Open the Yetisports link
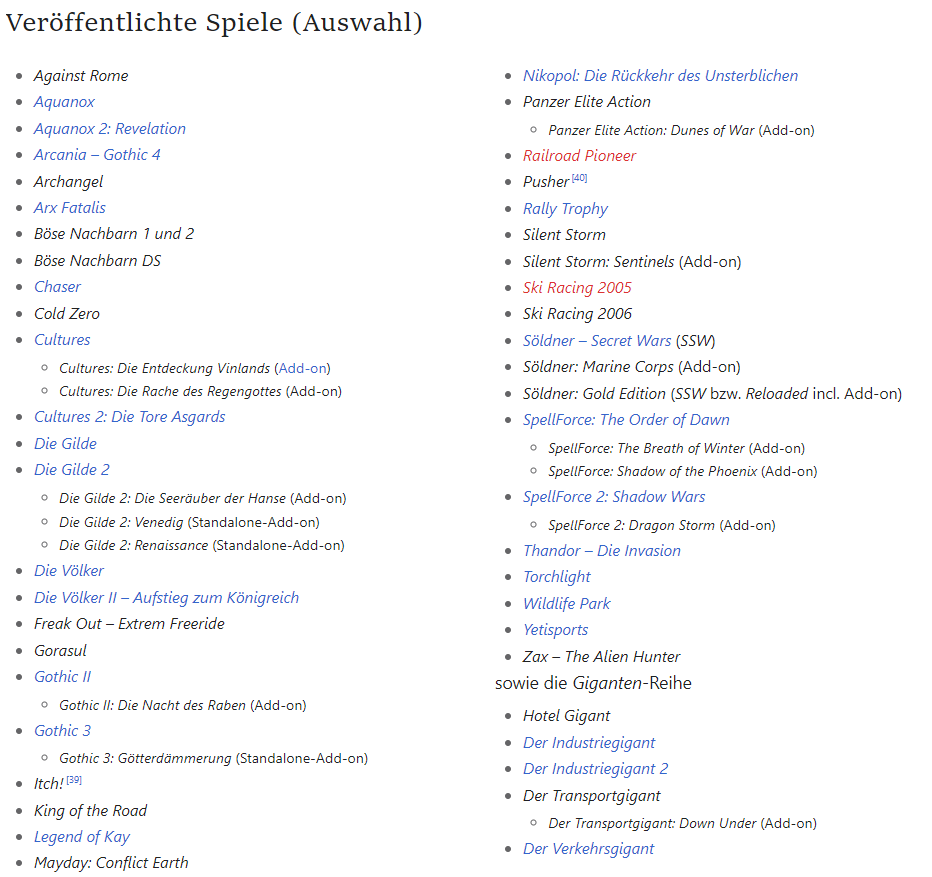 pyautogui.click(x=555, y=630)
